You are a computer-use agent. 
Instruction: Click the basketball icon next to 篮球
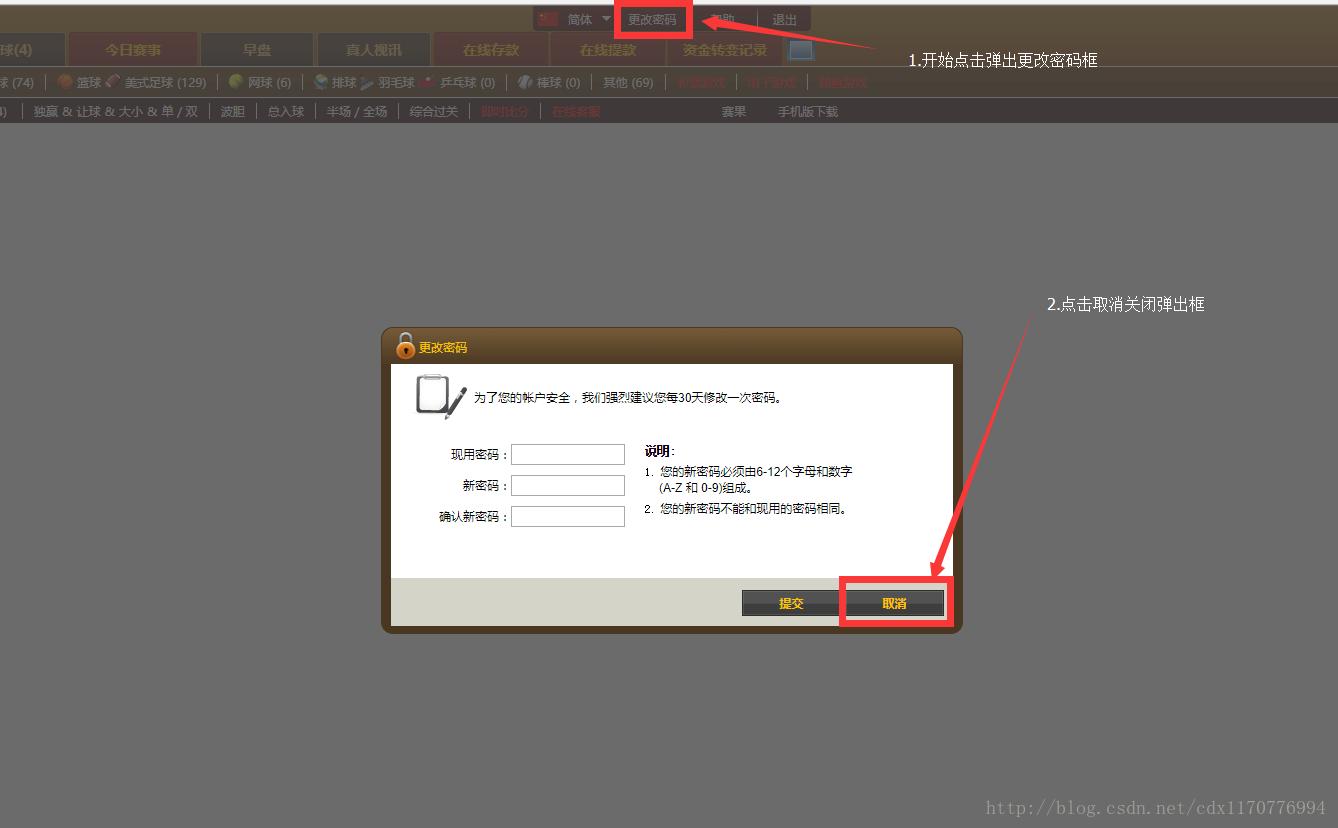(x=65, y=82)
